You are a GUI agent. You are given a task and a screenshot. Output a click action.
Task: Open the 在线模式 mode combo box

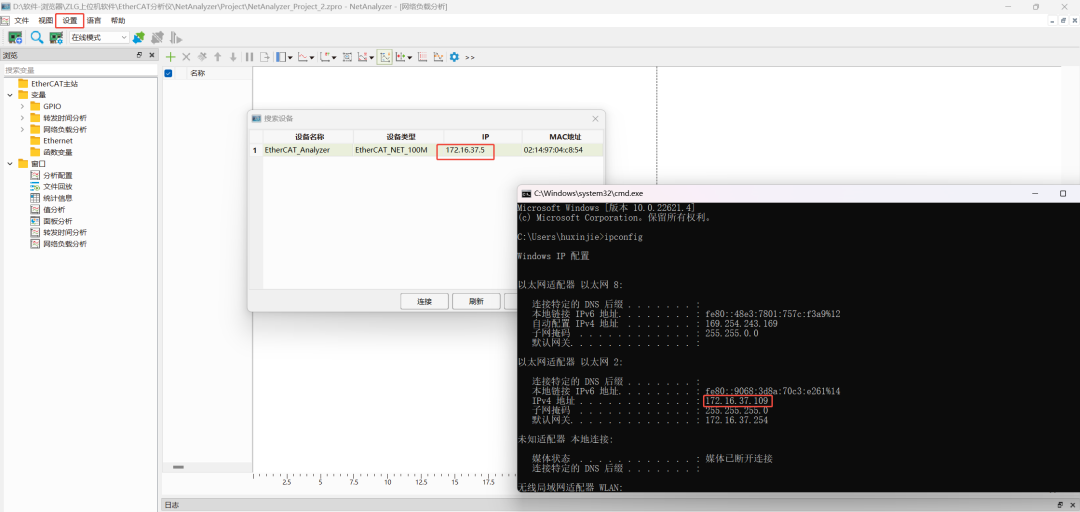pyautogui.click(x=99, y=37)
